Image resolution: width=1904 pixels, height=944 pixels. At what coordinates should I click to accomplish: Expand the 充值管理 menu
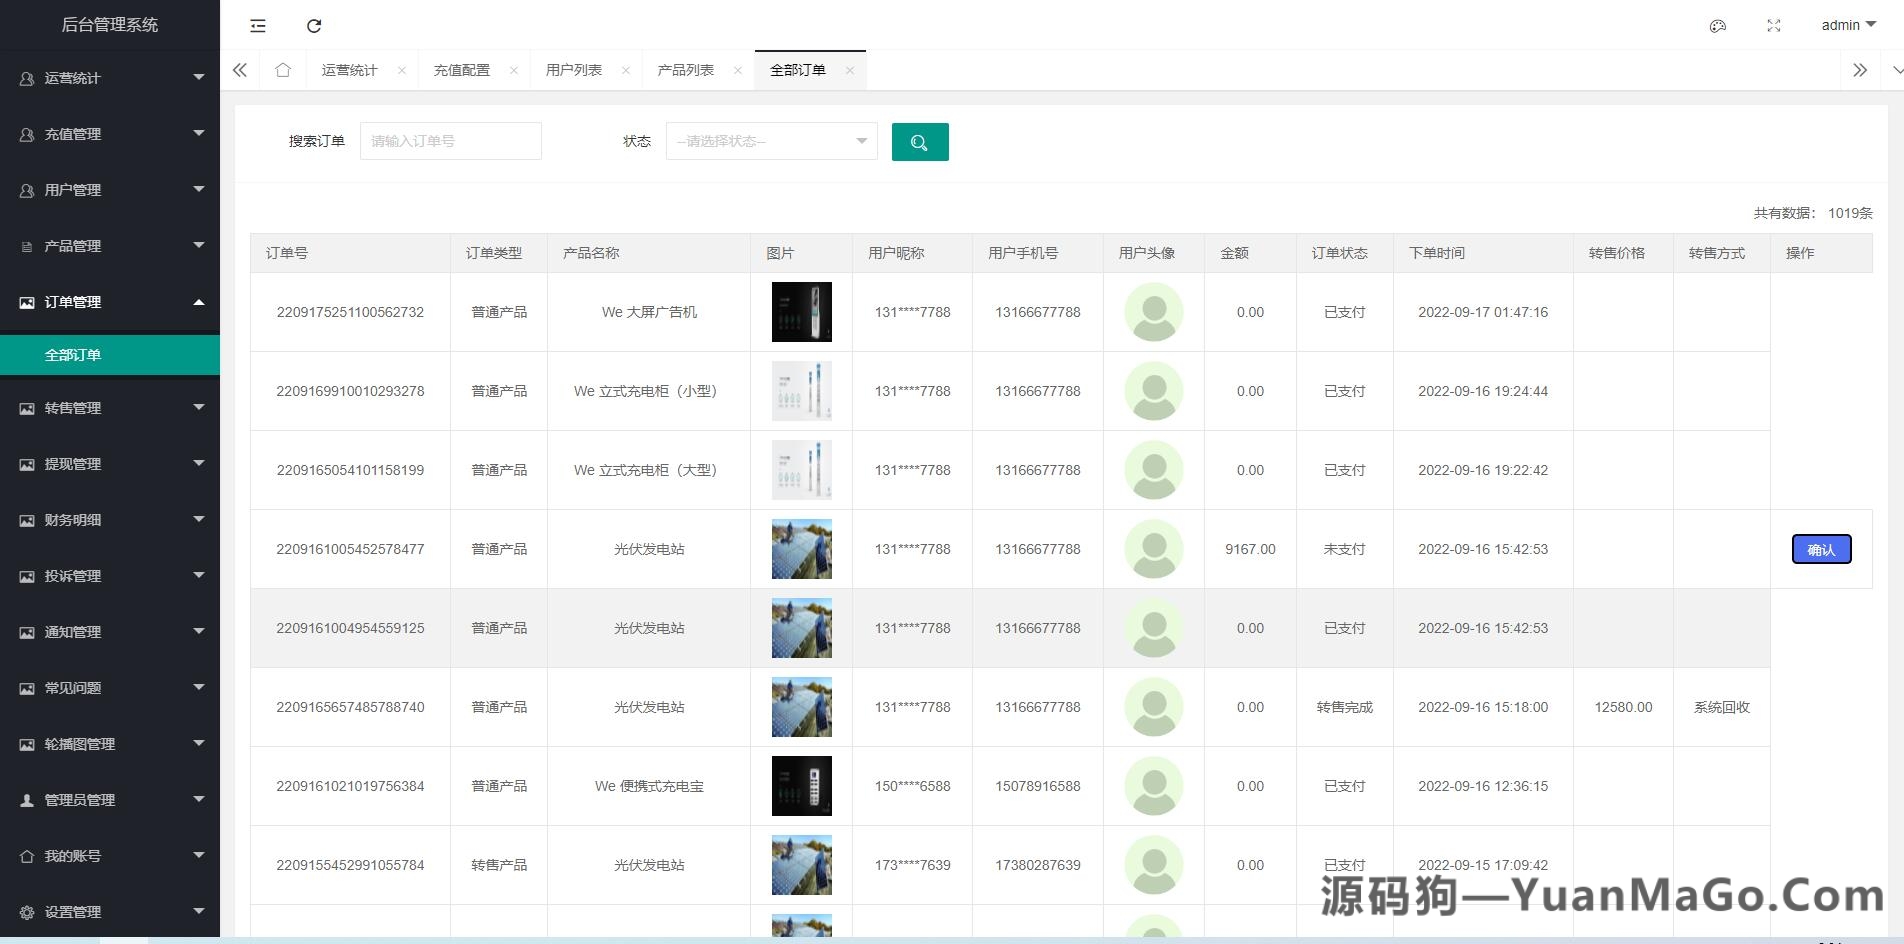point(110,133)
